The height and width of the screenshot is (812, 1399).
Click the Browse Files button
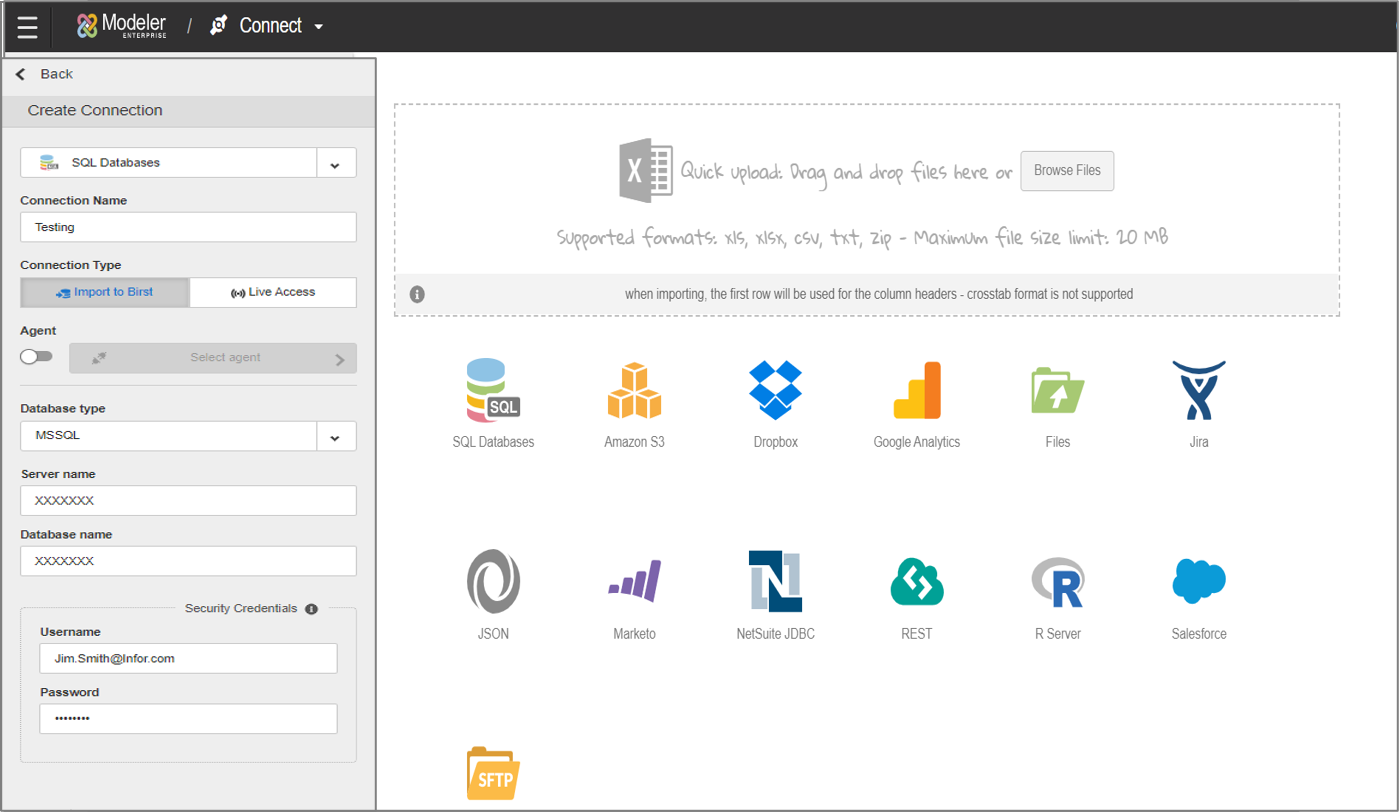pyautogui.click(x=1066, y=171)
